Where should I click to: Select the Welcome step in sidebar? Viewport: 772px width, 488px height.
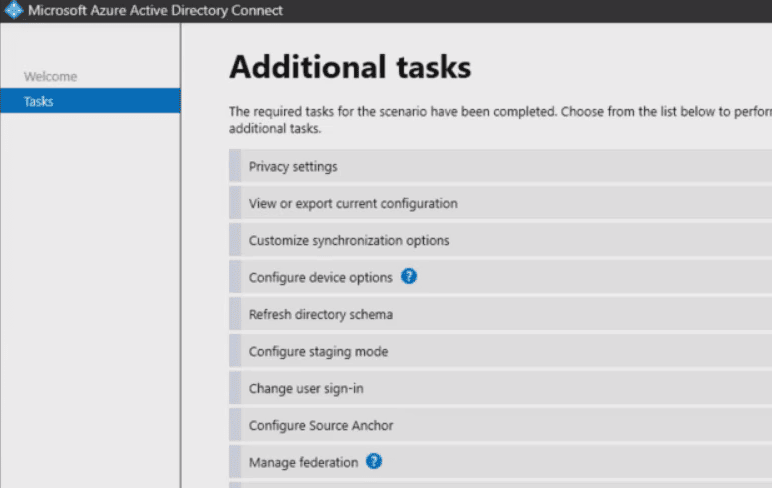(x=50, y=76)
